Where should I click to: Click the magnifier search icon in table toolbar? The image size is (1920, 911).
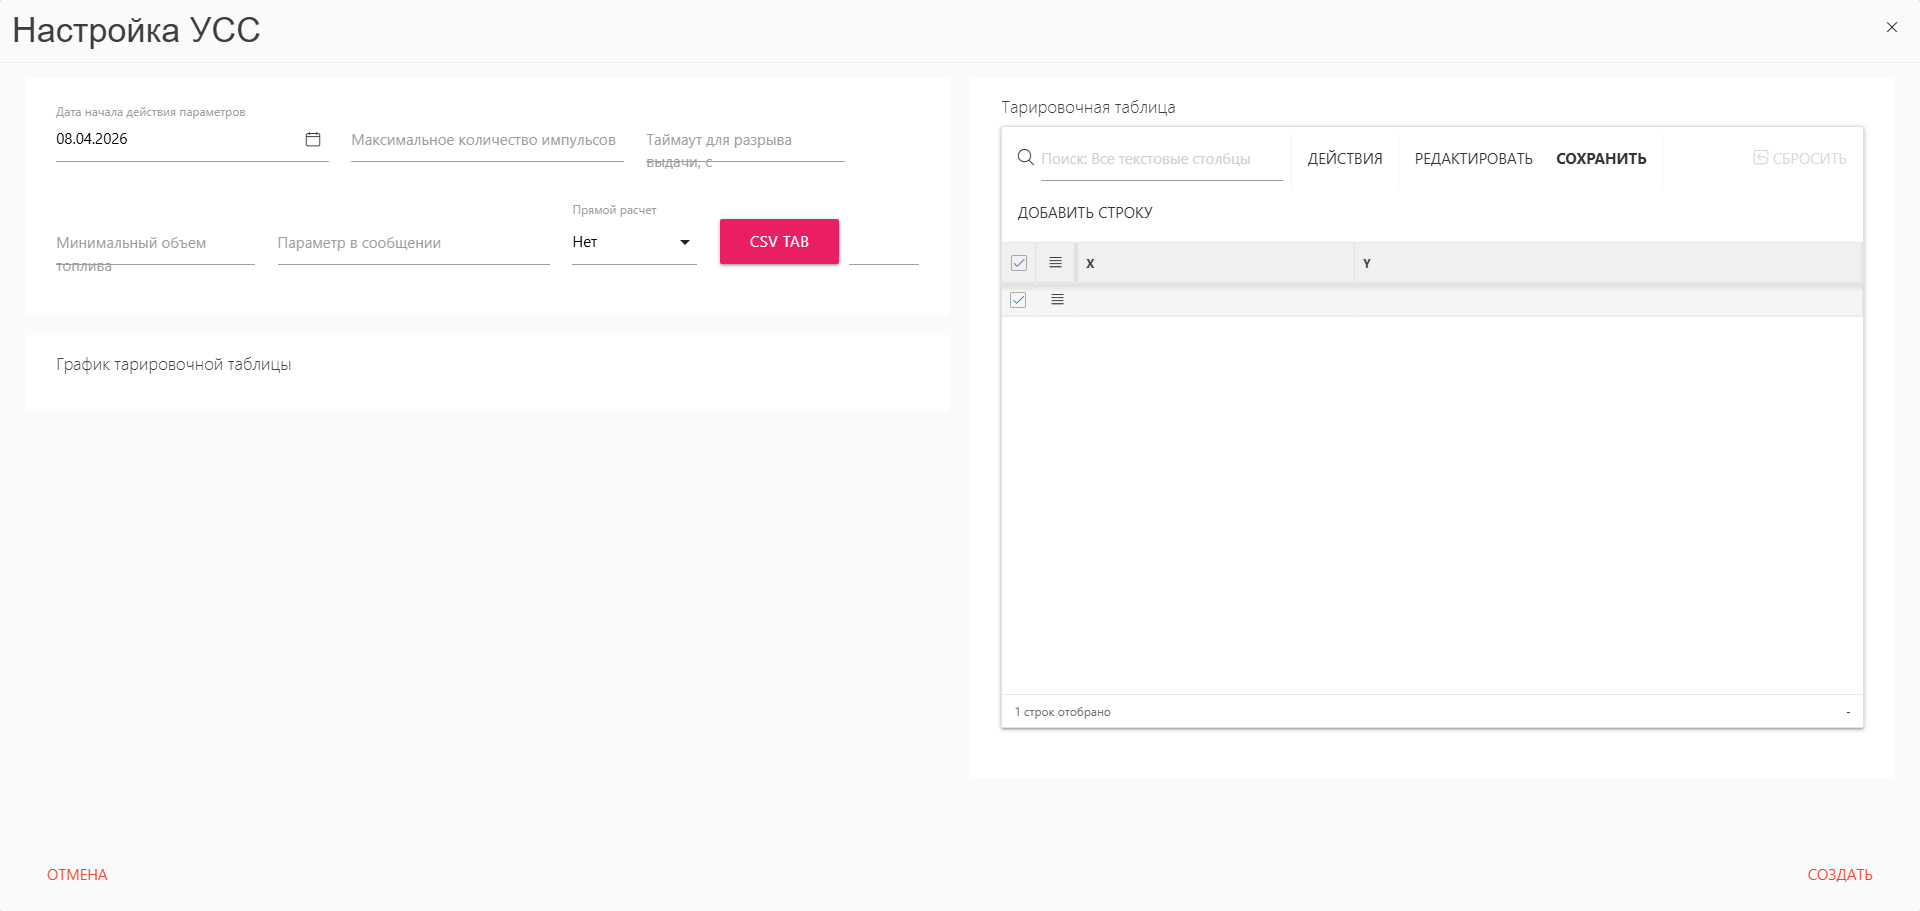coord(1025,158)
